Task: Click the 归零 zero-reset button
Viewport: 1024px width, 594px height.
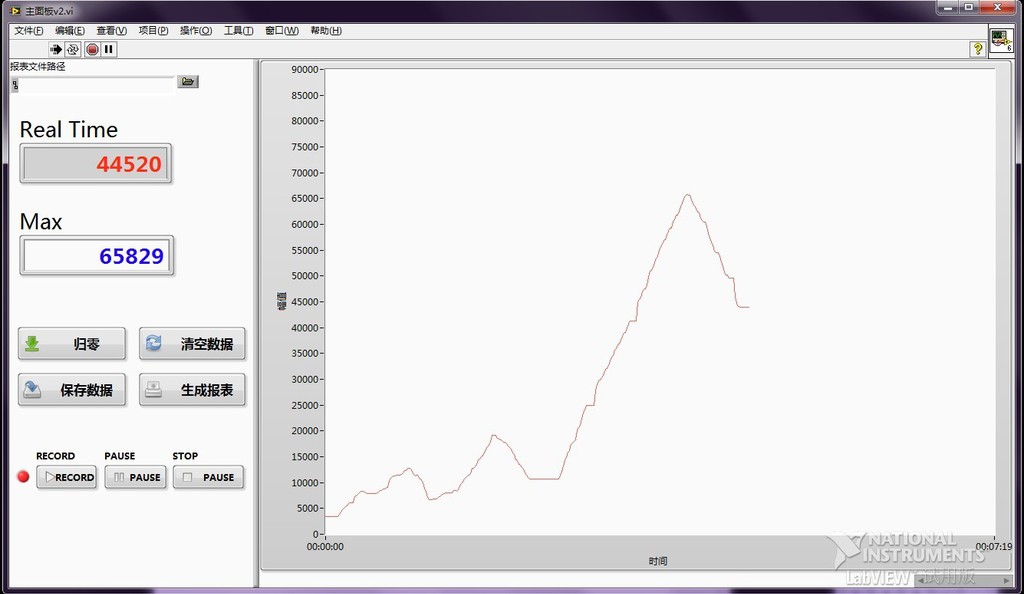Action: pos(72,344)
